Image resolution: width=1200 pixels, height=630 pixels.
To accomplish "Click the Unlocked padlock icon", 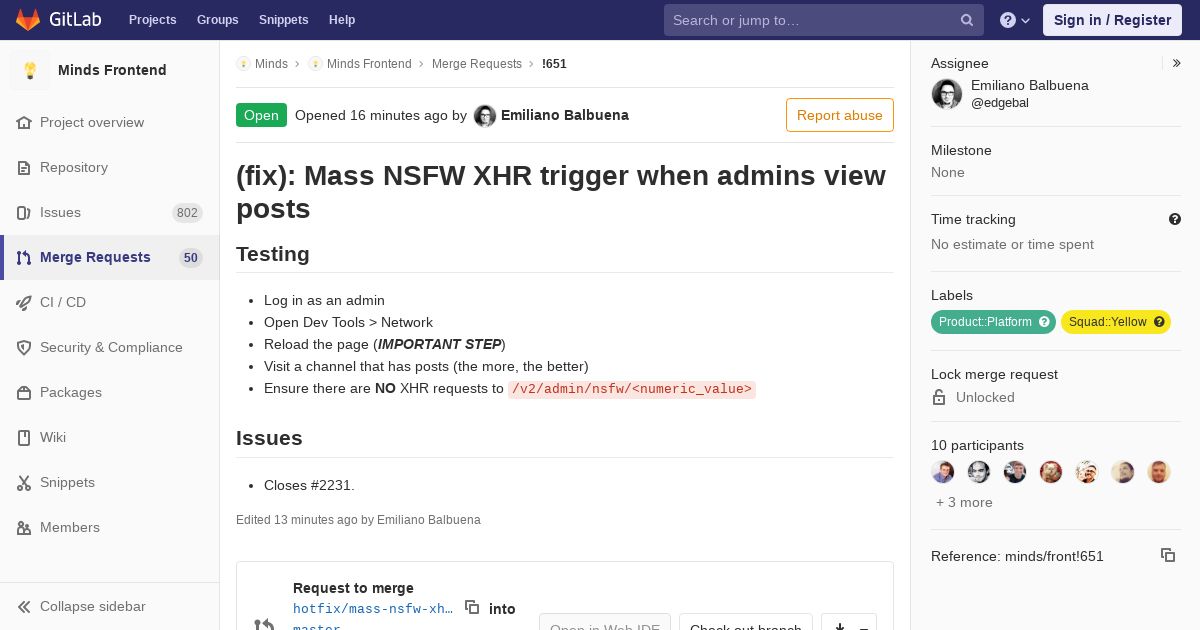I will click(x=939, y=397).
